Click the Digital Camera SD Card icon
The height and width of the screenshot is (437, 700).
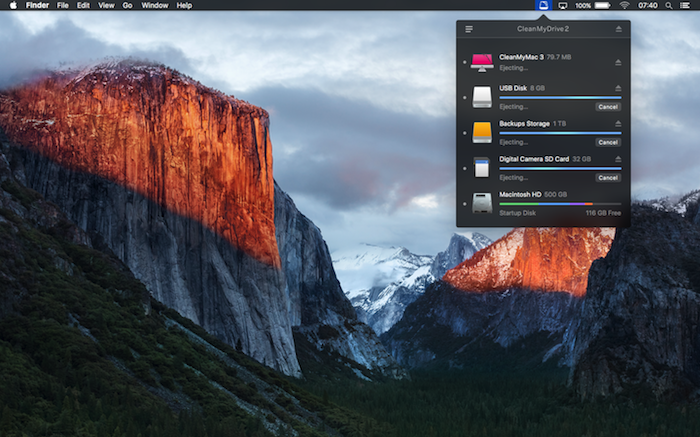482,168
